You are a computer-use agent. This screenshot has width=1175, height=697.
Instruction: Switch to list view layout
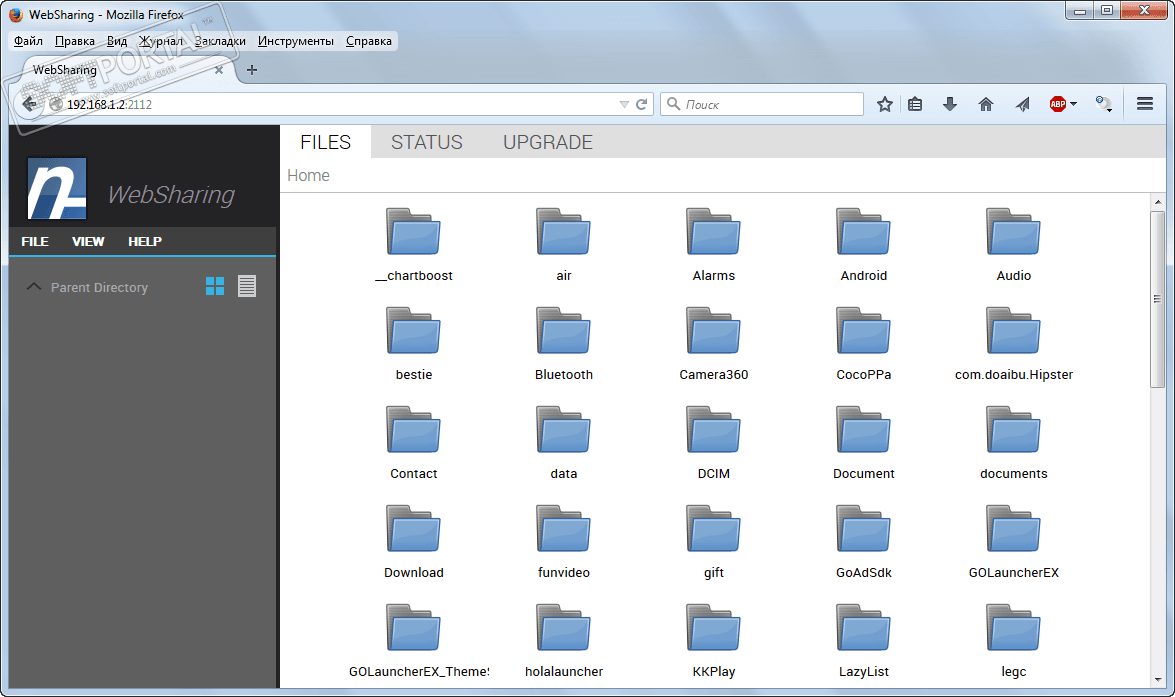coord(247,286)
